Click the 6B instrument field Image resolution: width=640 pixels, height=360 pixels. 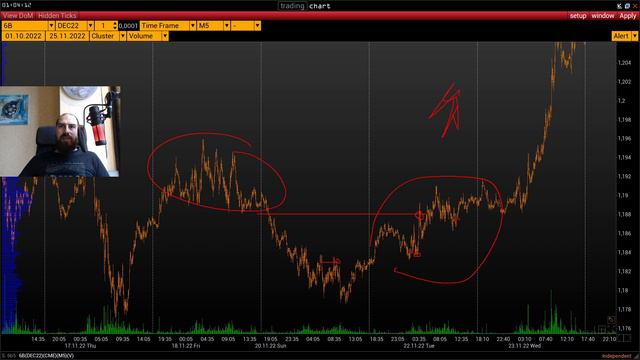[x=25, y=26]
